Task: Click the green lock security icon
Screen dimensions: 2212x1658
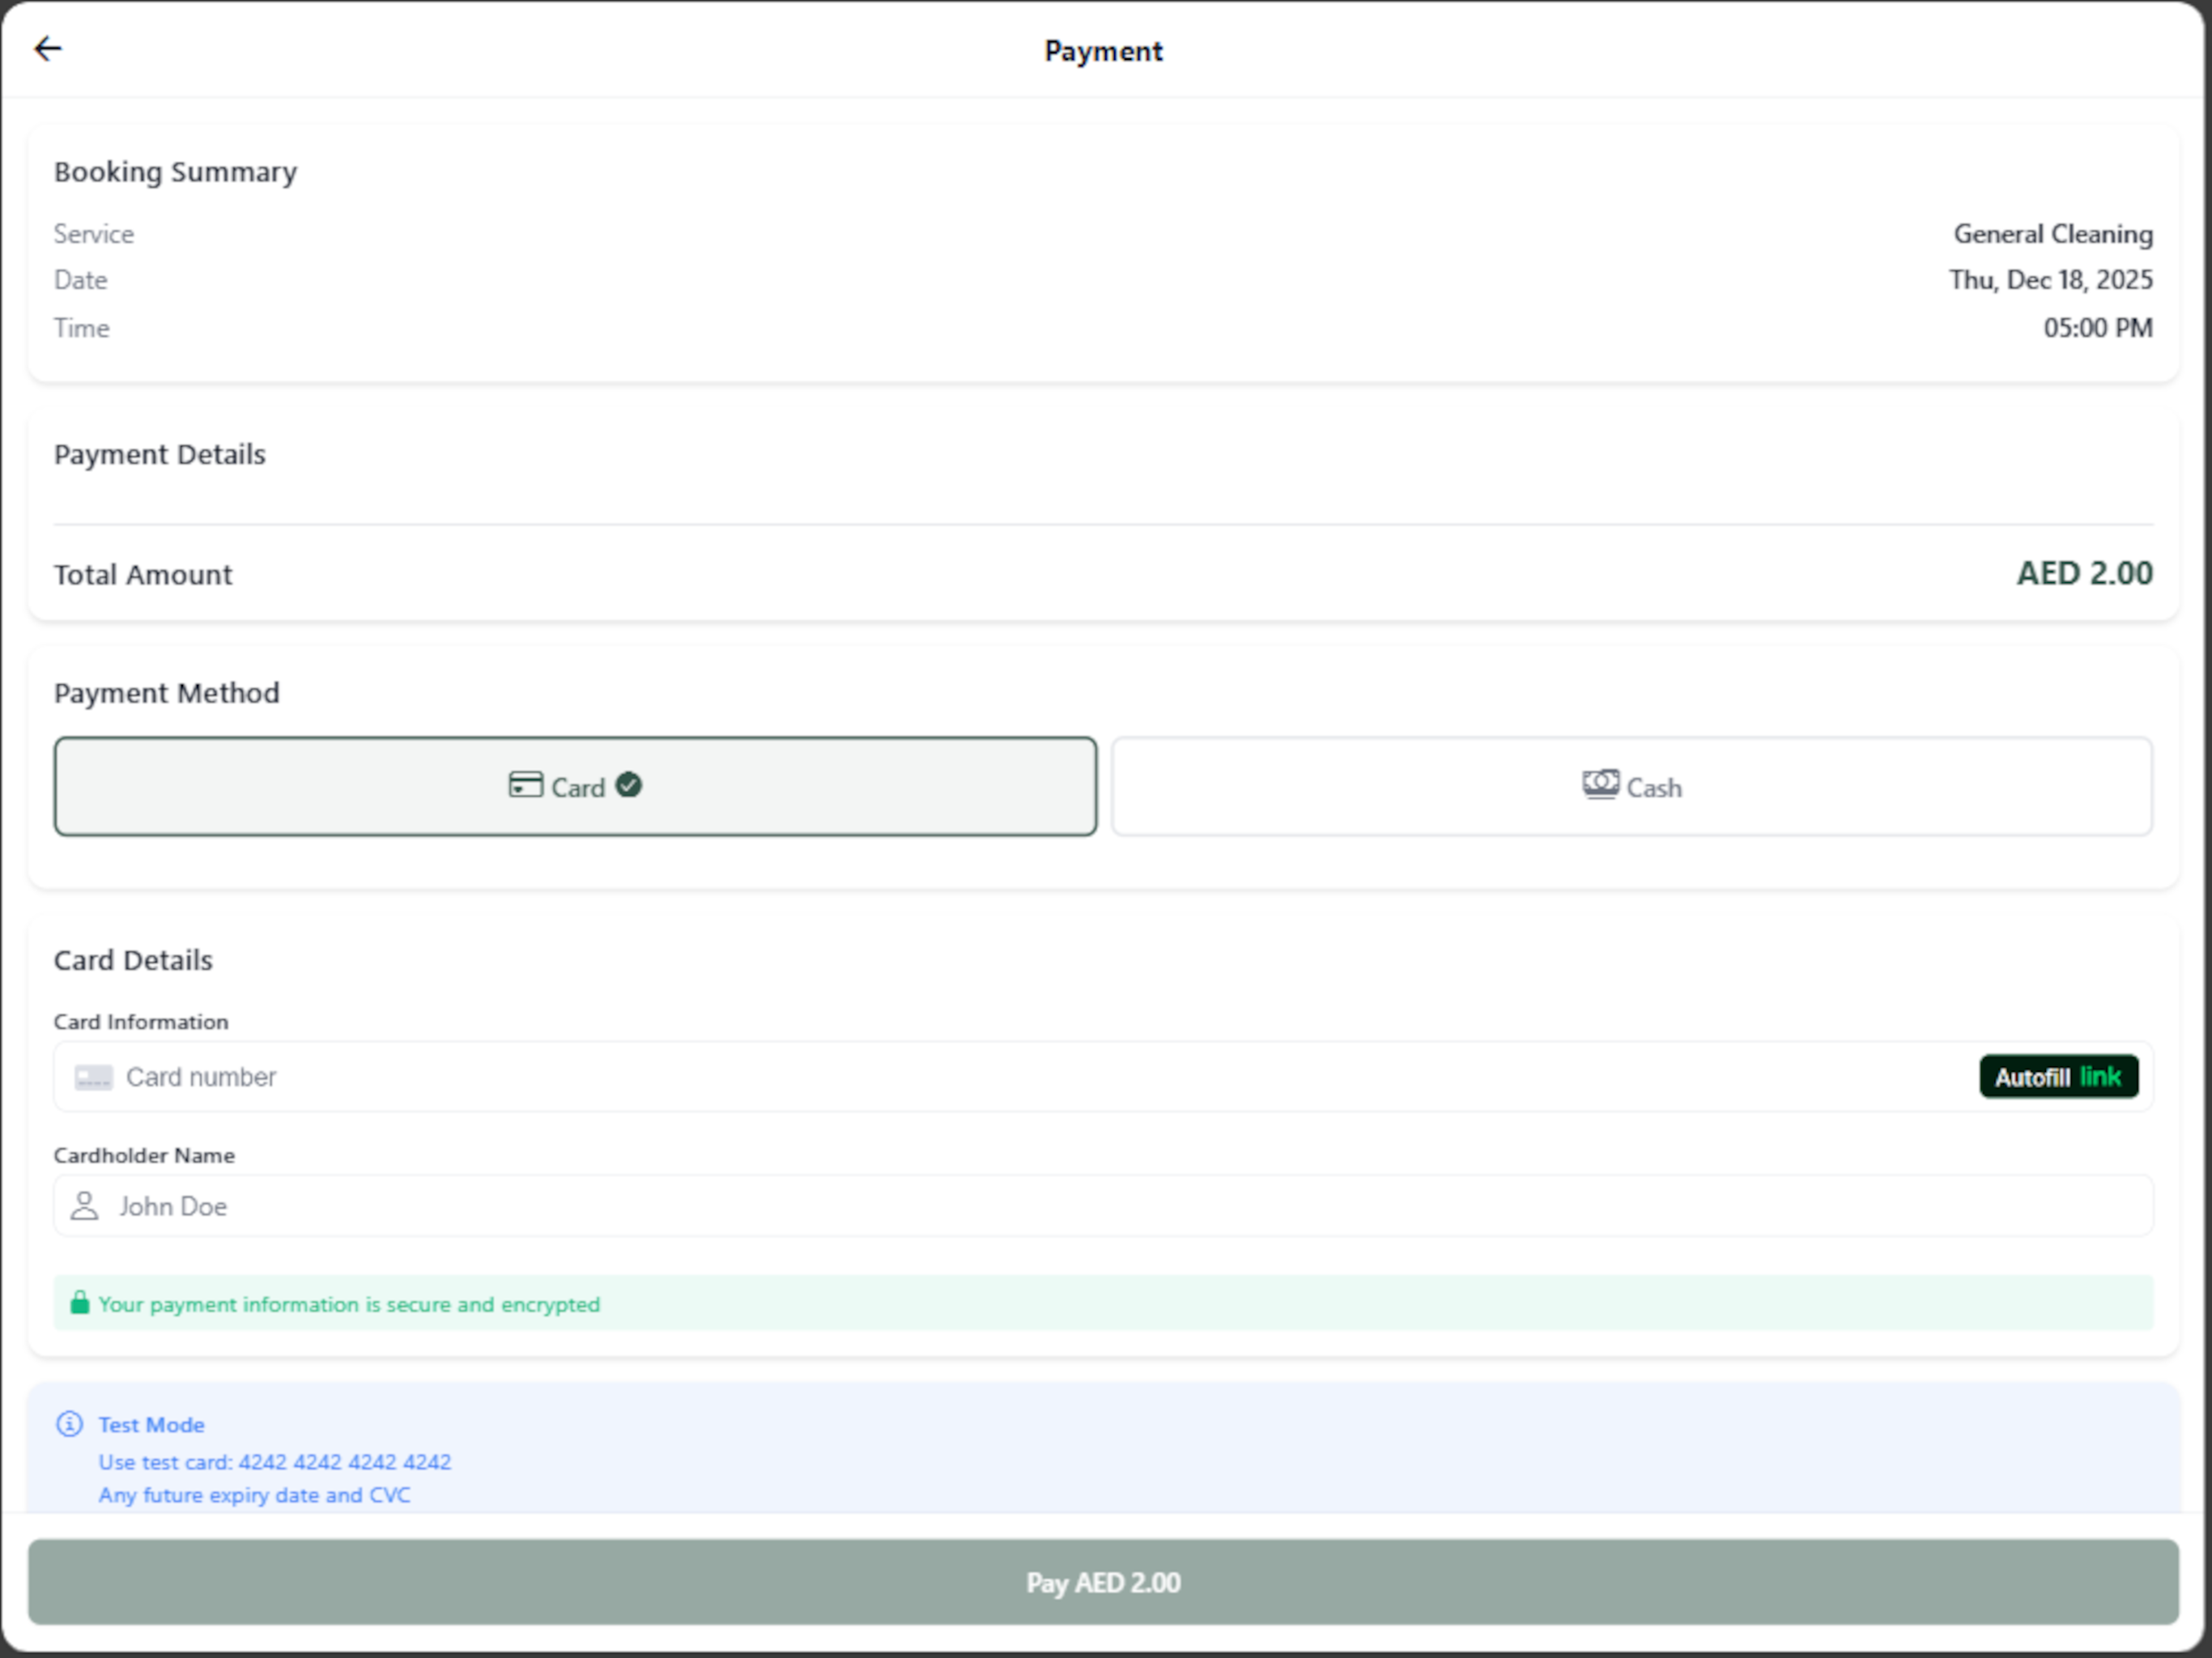Action: point(80,1303)
